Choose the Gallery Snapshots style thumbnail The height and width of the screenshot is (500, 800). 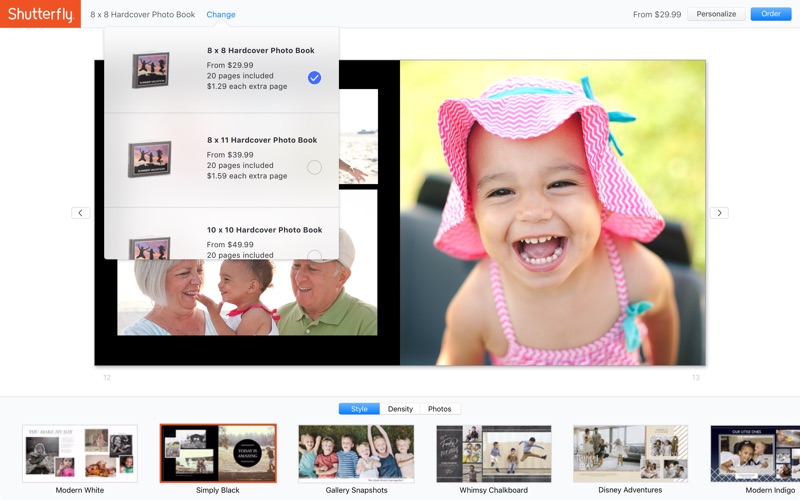click(x=356, y=453)
